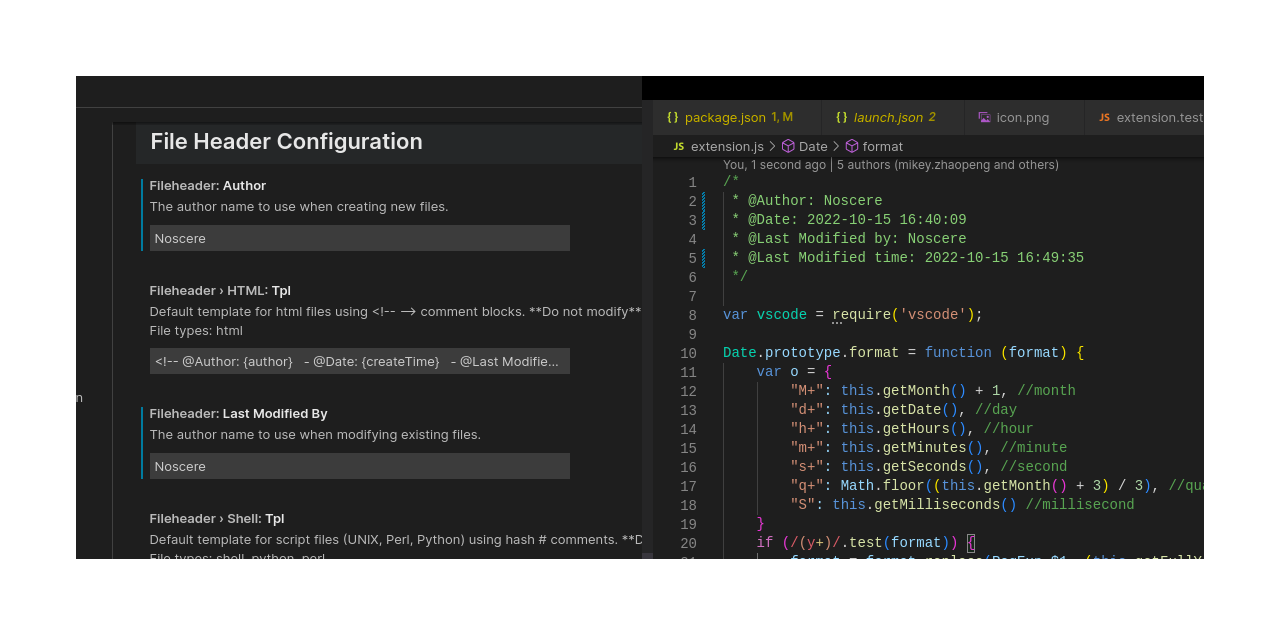
Task: Click the HTML Tpl template input field
Action: tap(359, 361)
